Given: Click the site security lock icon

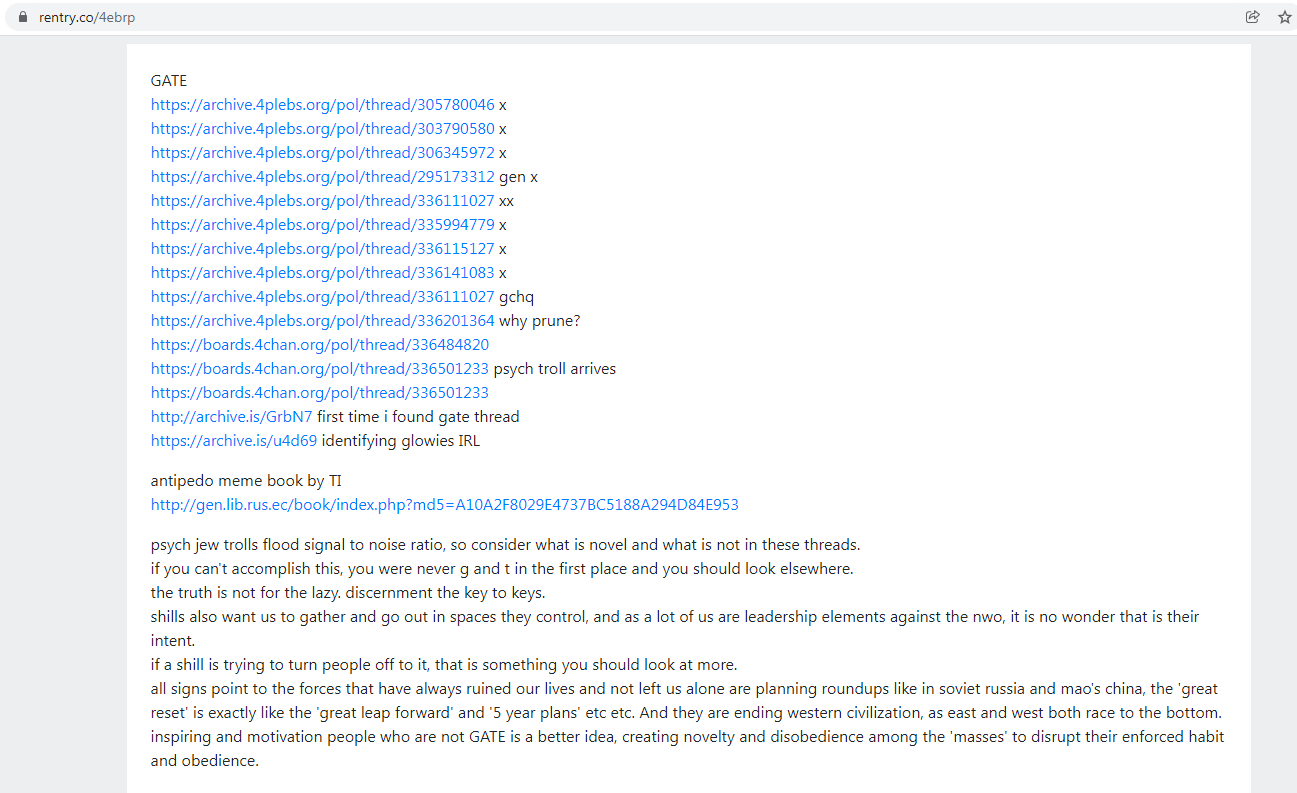Looking at the screenshot, I should click(x=24, y=17).
